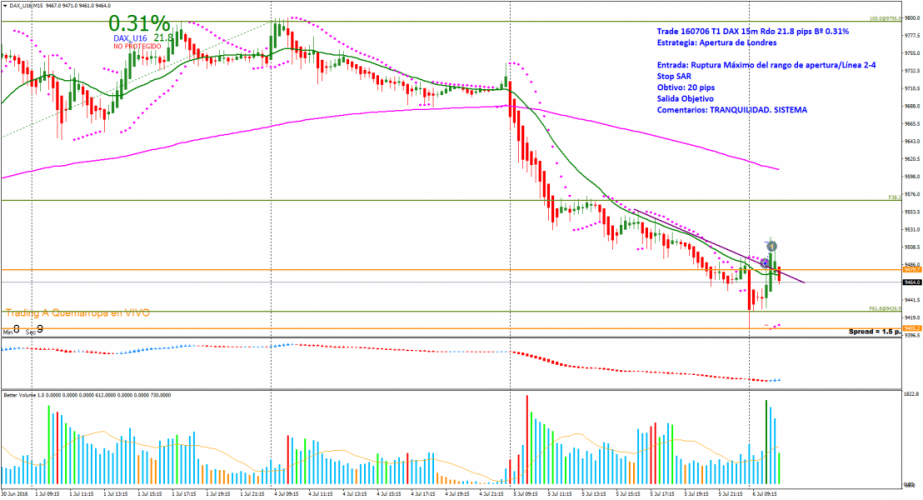
Task: Click the green 0.31% profit label
Action: tap(138, 22)
